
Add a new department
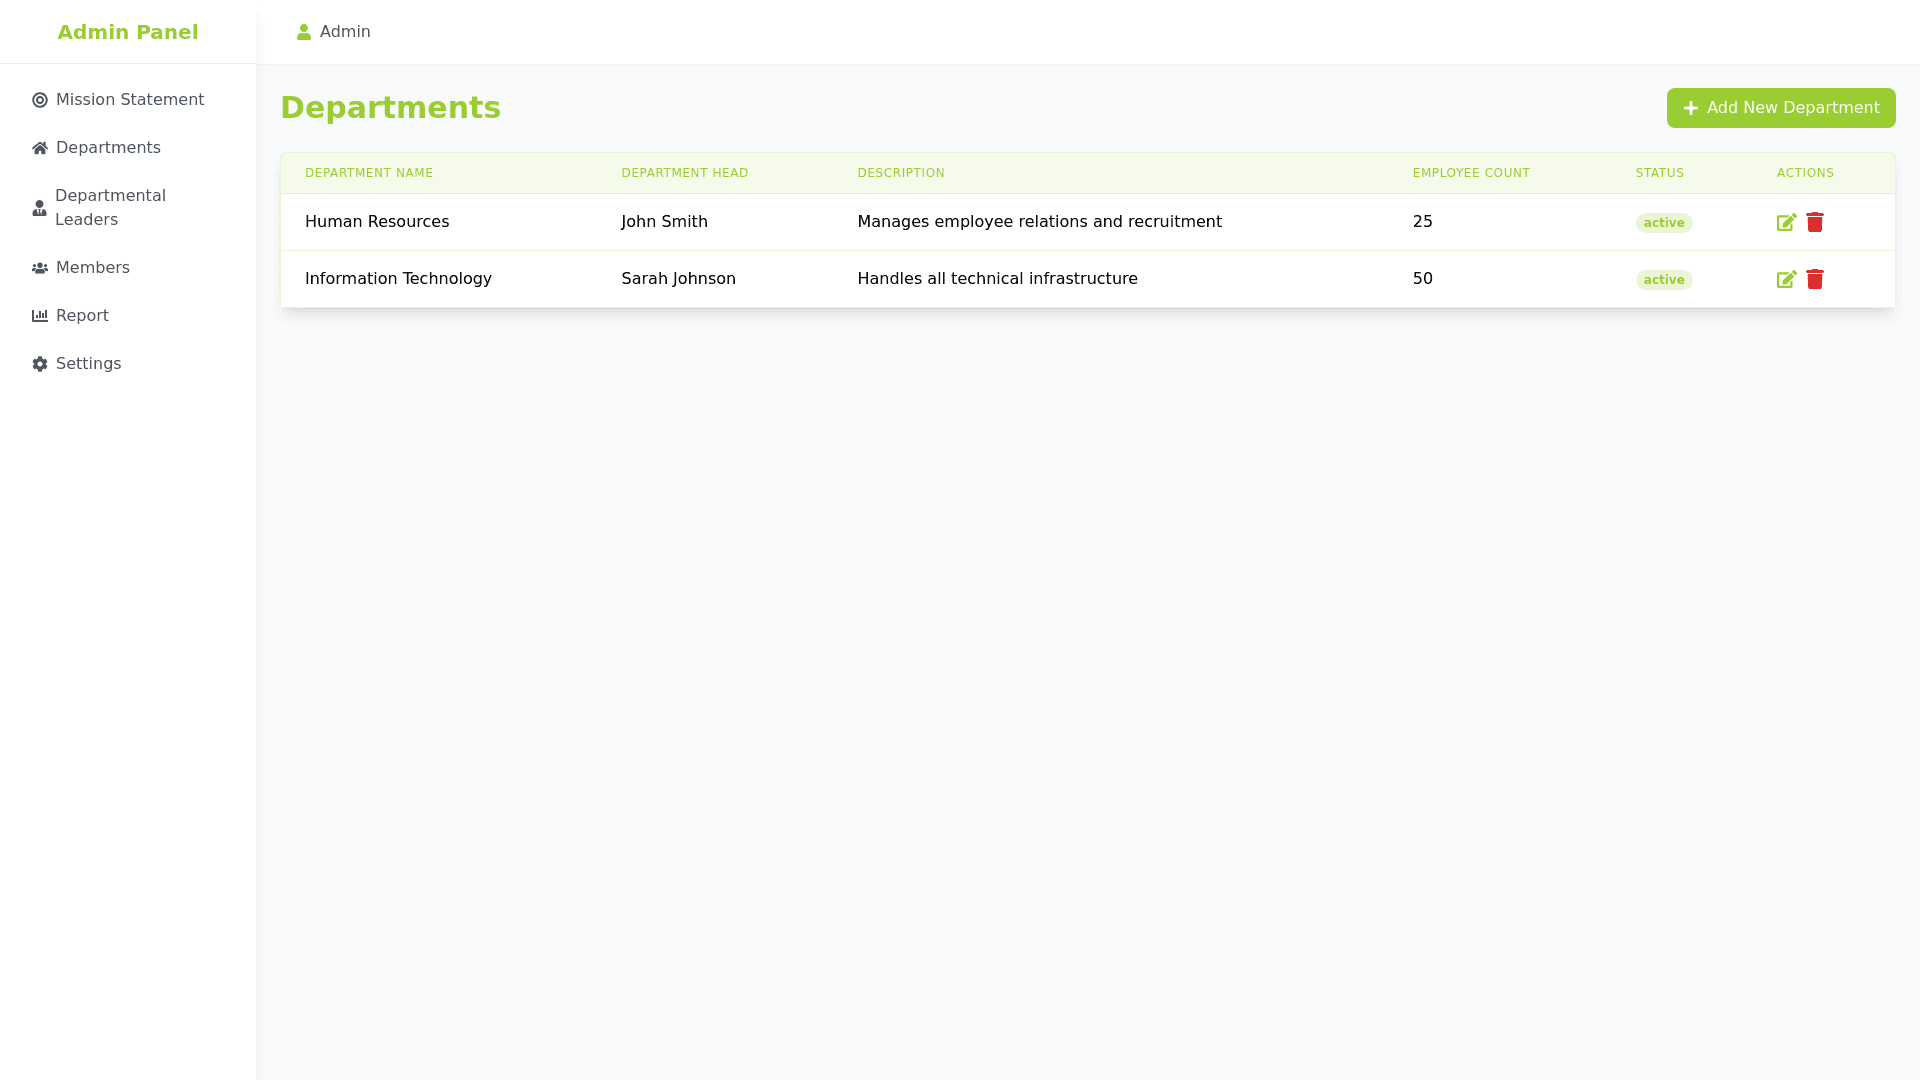pyautogui.click(x=1780, y=108)
